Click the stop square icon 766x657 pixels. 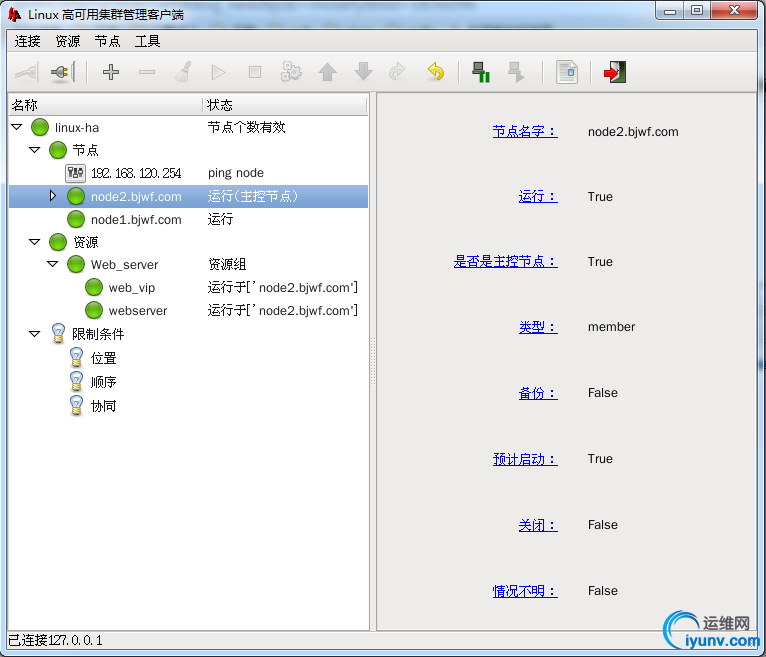[x=255, y=72]
